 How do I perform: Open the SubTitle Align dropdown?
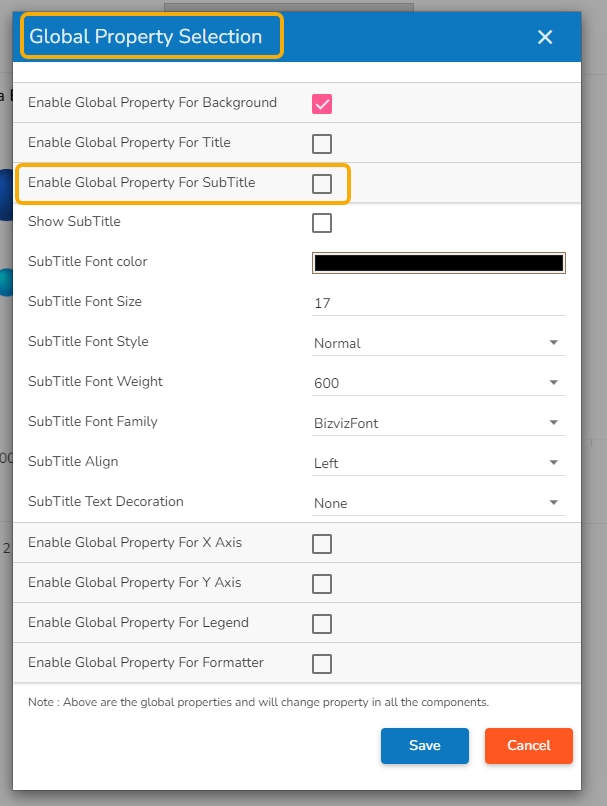coord(439,463)
